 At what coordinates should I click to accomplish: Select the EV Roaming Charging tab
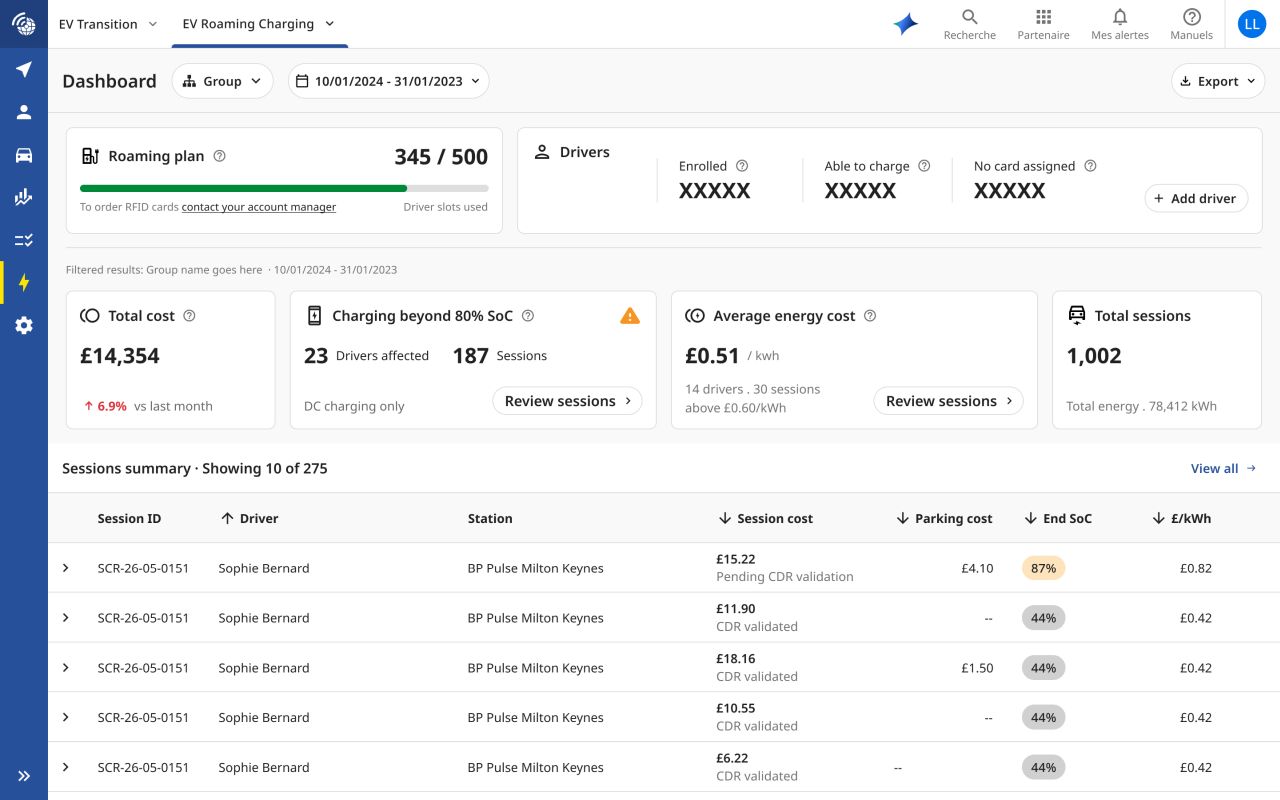(x=259, y=24)
